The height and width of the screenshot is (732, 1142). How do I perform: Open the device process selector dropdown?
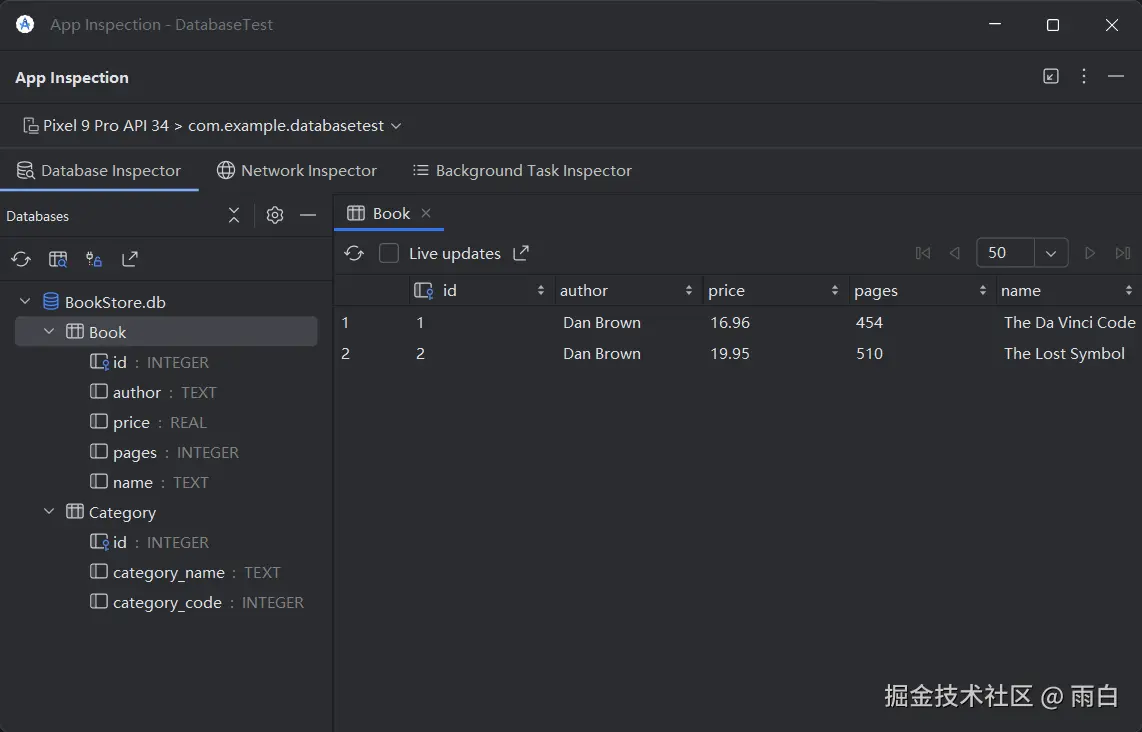(x=212, y=126)
